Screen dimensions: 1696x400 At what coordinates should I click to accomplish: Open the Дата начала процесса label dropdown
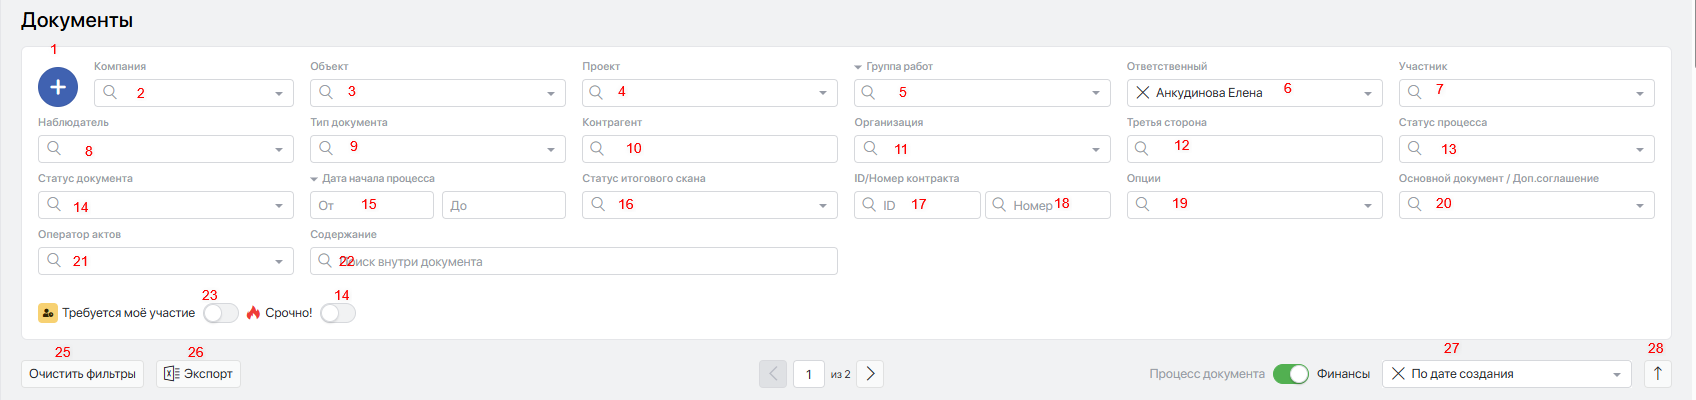click(x=314, y=179)
